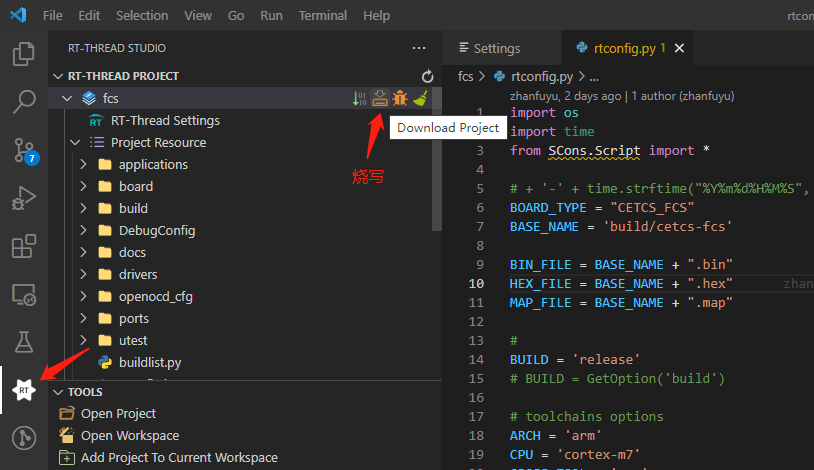Click the BUILD = 'release' line

(575, 359)
